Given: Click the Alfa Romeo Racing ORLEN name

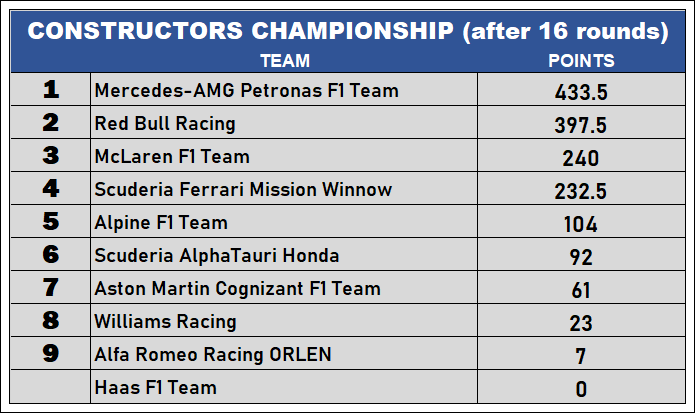Looking at the screenshot, I should (212, 354).
